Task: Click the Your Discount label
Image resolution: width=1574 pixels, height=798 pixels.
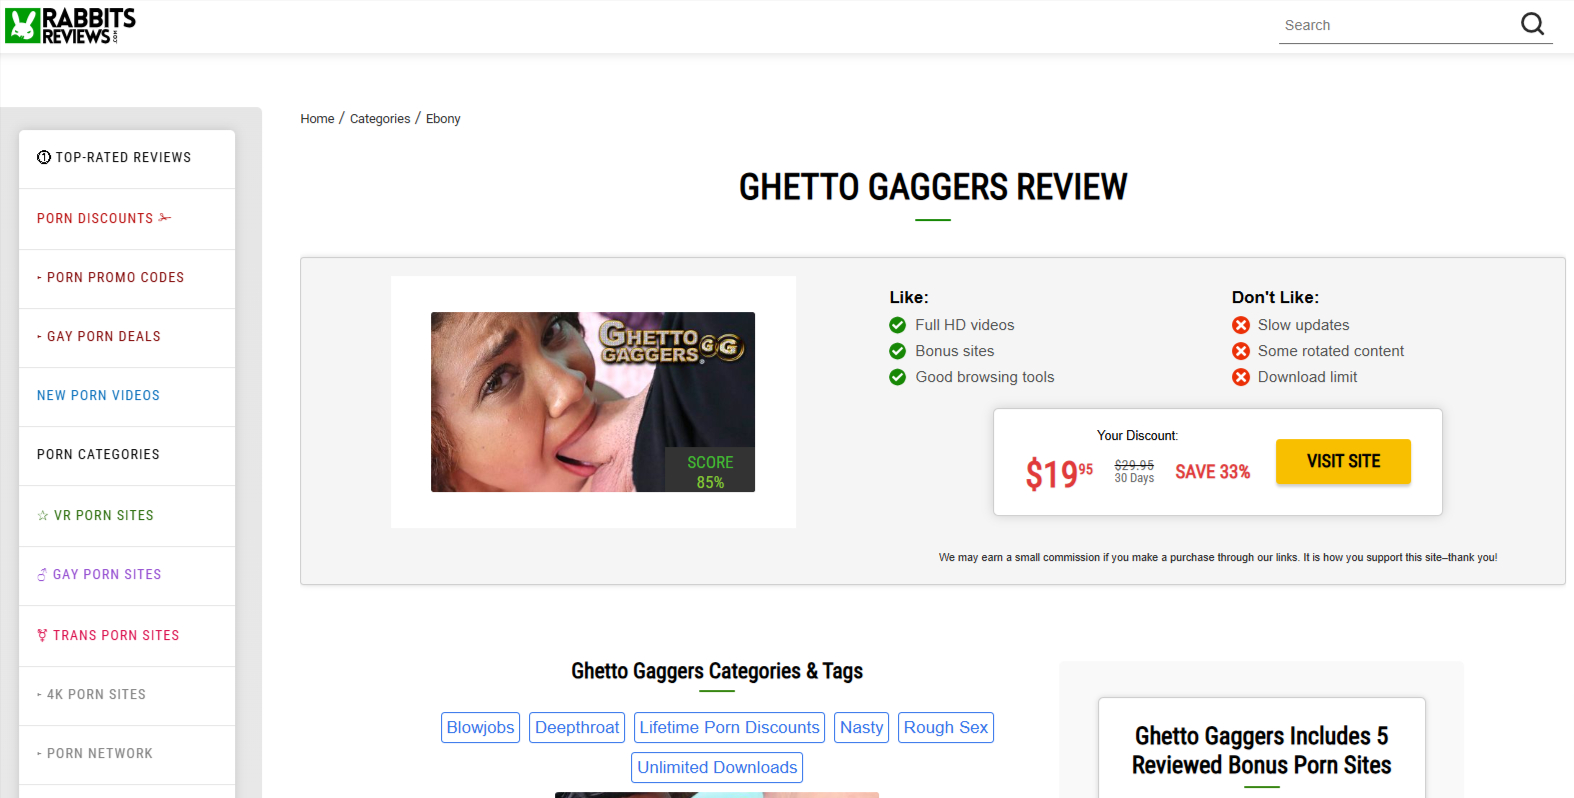Action: (1137, 436)
